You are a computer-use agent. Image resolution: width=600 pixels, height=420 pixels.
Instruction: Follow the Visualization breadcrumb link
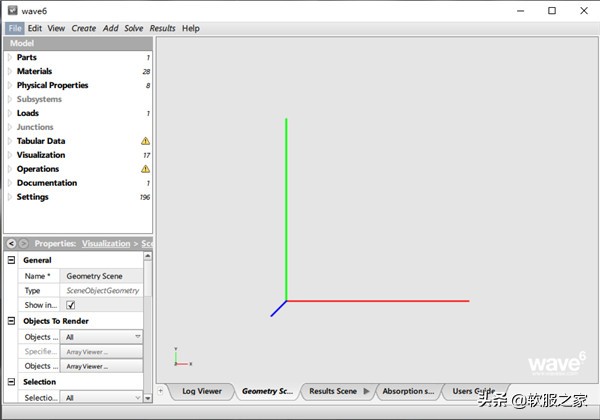[106, 243]
